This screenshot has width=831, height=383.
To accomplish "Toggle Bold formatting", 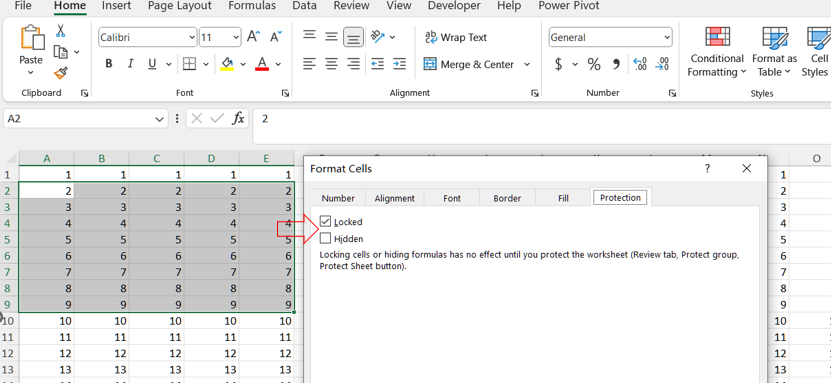I will click(x=109, y=64).
